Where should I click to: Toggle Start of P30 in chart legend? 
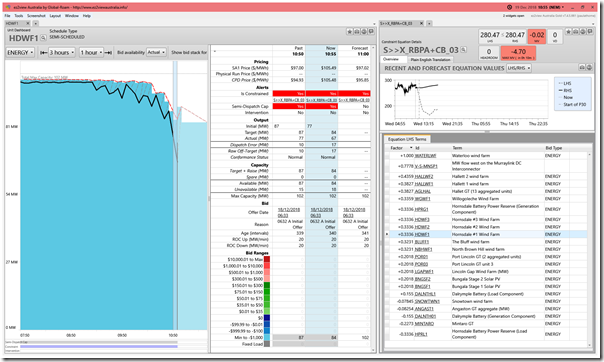[572, 104]
